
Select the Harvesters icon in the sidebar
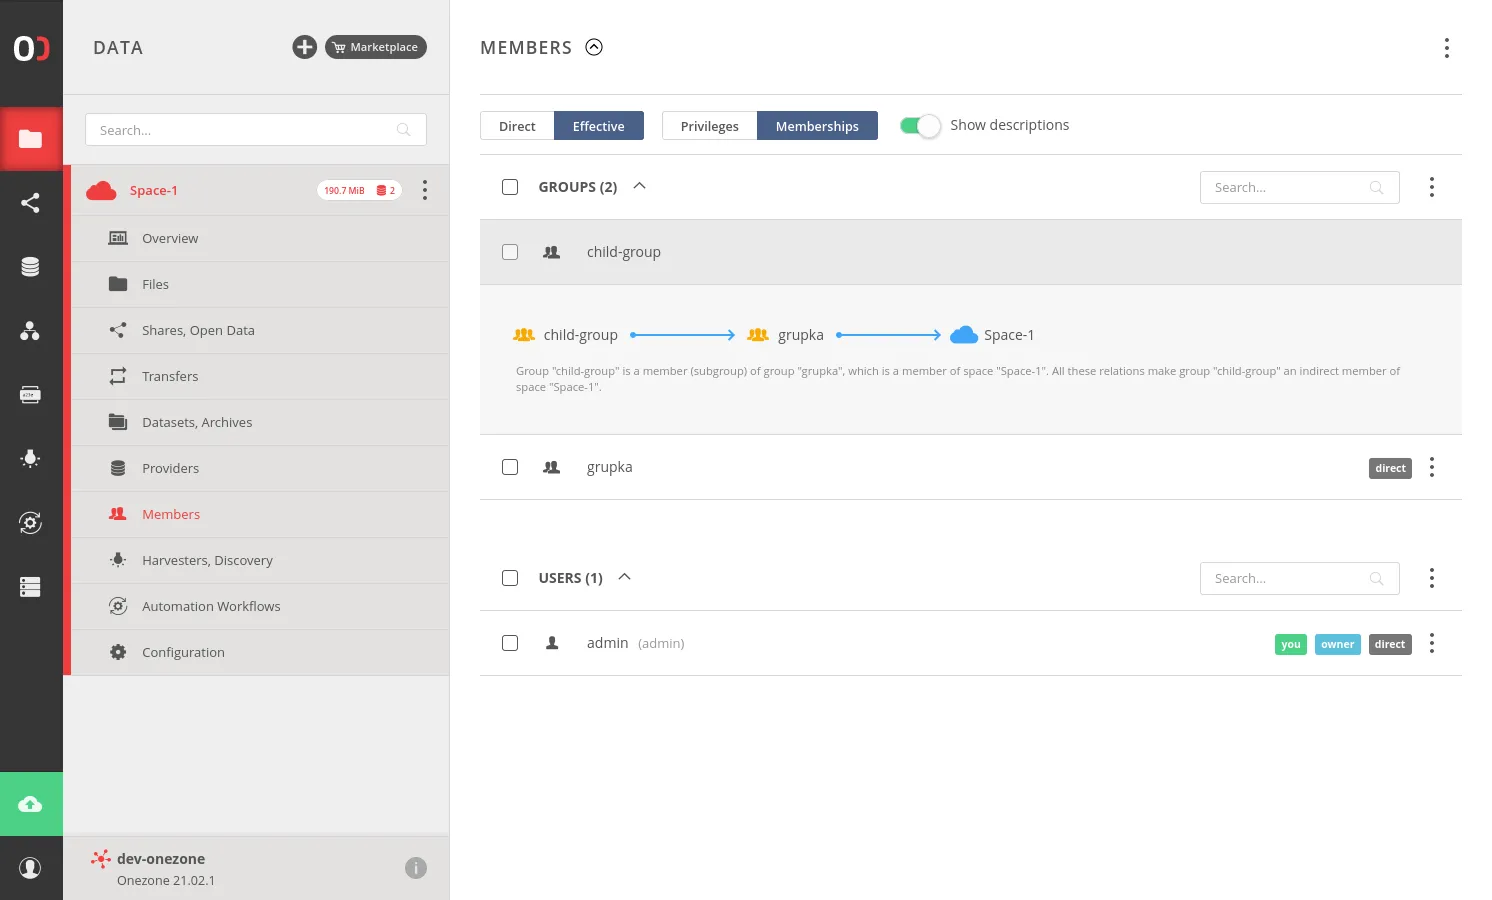coord(30,459)
